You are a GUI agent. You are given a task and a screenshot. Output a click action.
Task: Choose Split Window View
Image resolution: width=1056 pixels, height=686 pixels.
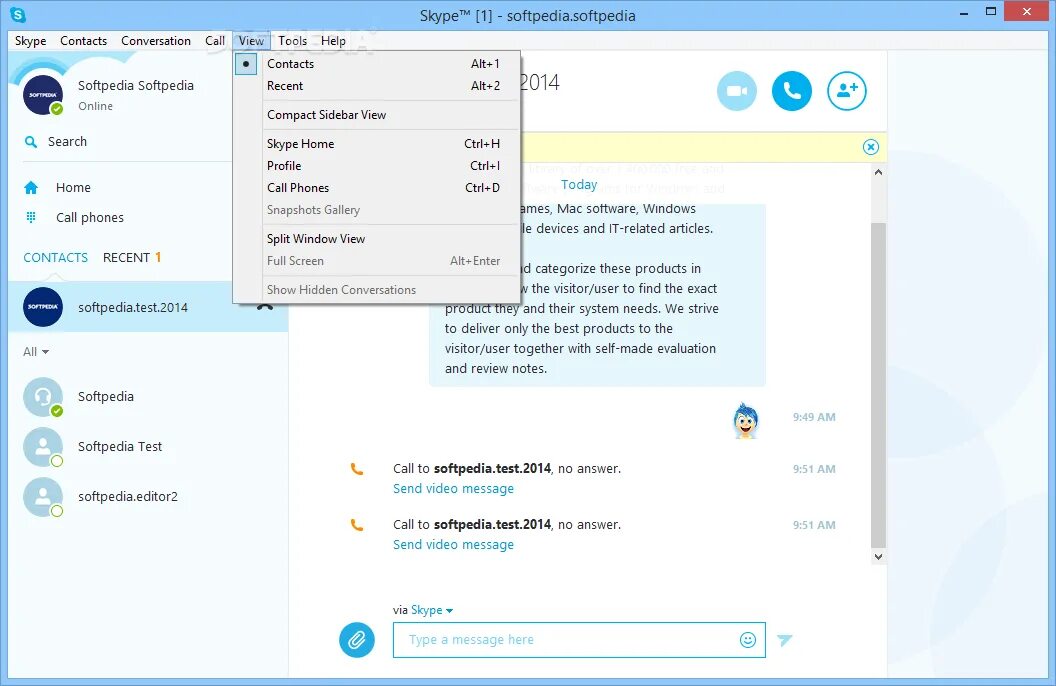pos(383,239)
